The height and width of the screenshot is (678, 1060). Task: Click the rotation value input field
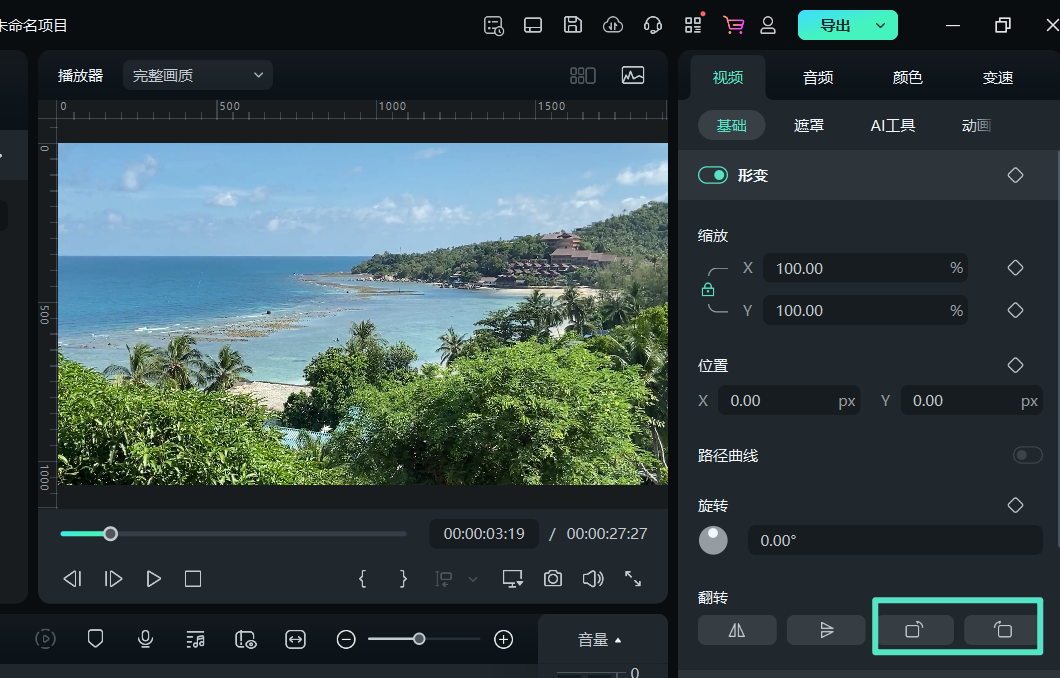[894, 540]
